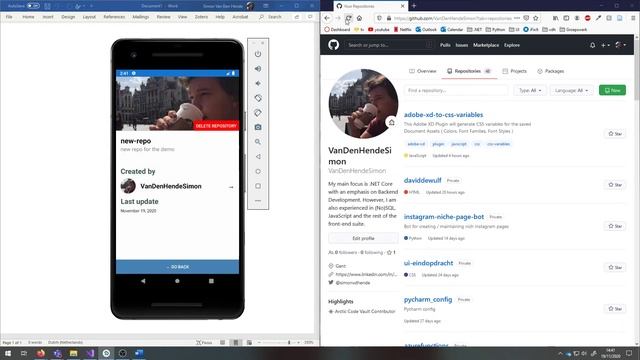Viewport: 640px width, 360px height.
Task: Open Firefox from Windows taskbar
Action: (x=40, y=353)
